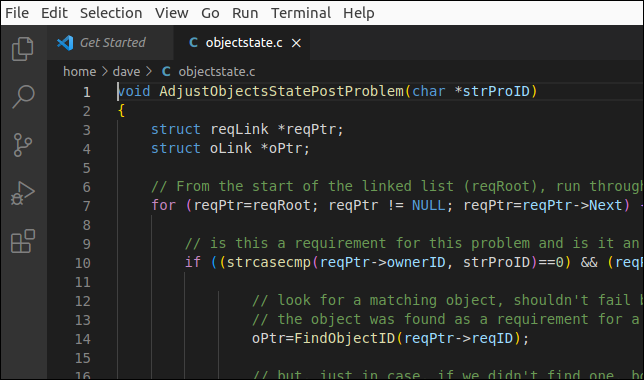Open the Run menu

245,13
